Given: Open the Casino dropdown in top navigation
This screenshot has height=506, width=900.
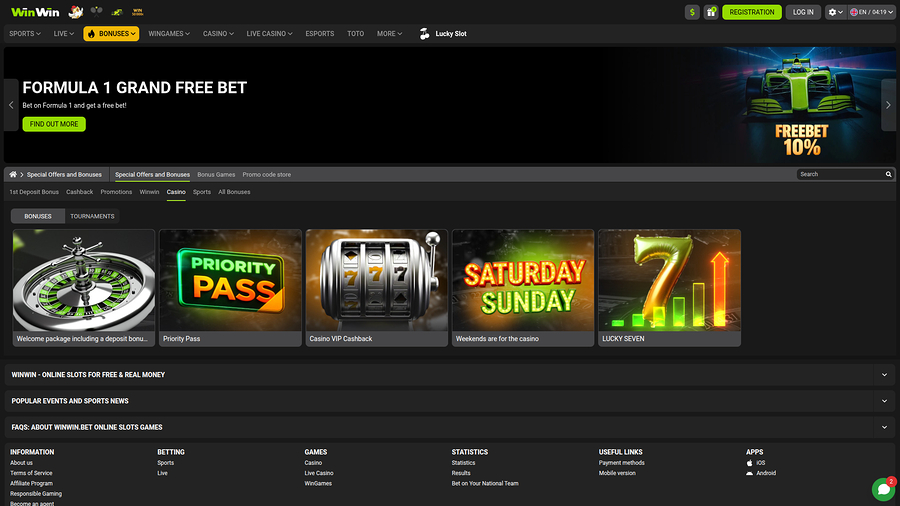Looking at the screenshot, I should (218, 34).
